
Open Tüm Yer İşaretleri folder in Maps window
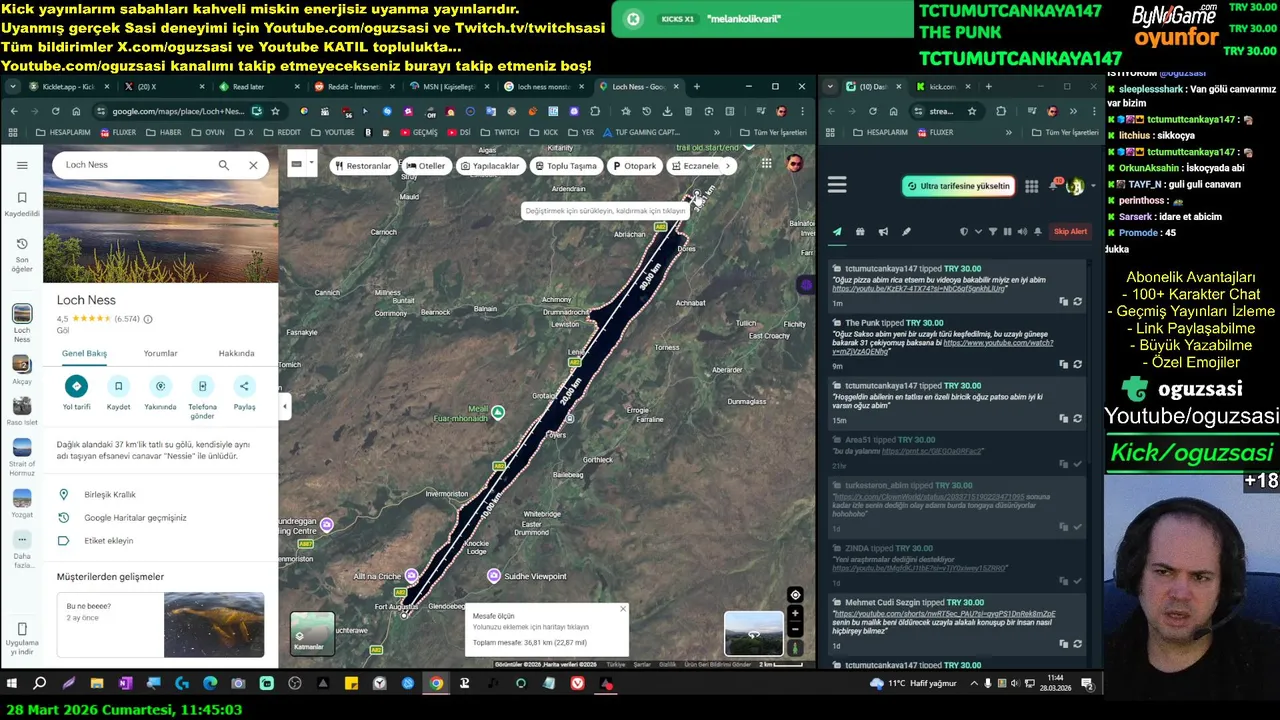773,132
